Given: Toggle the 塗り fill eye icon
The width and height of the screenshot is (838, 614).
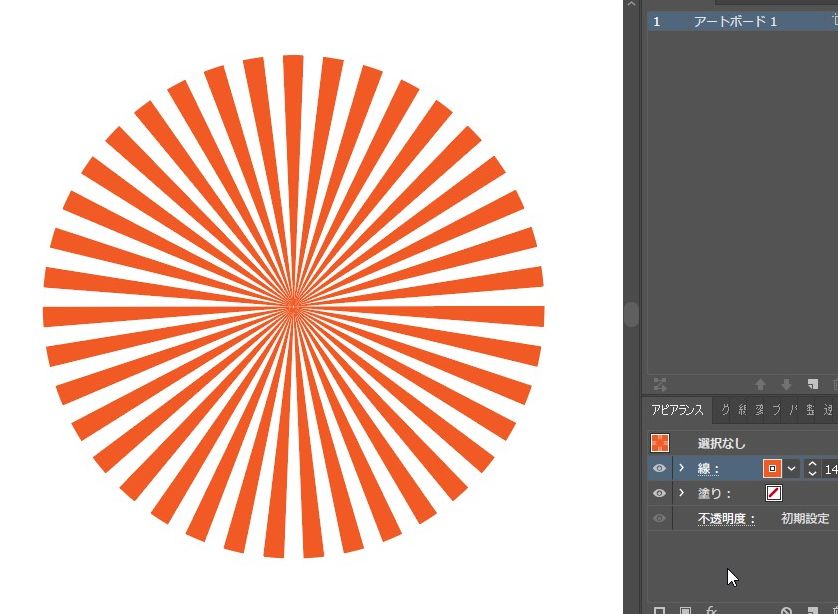Looking at the screenshot, I should pos(659,493).
